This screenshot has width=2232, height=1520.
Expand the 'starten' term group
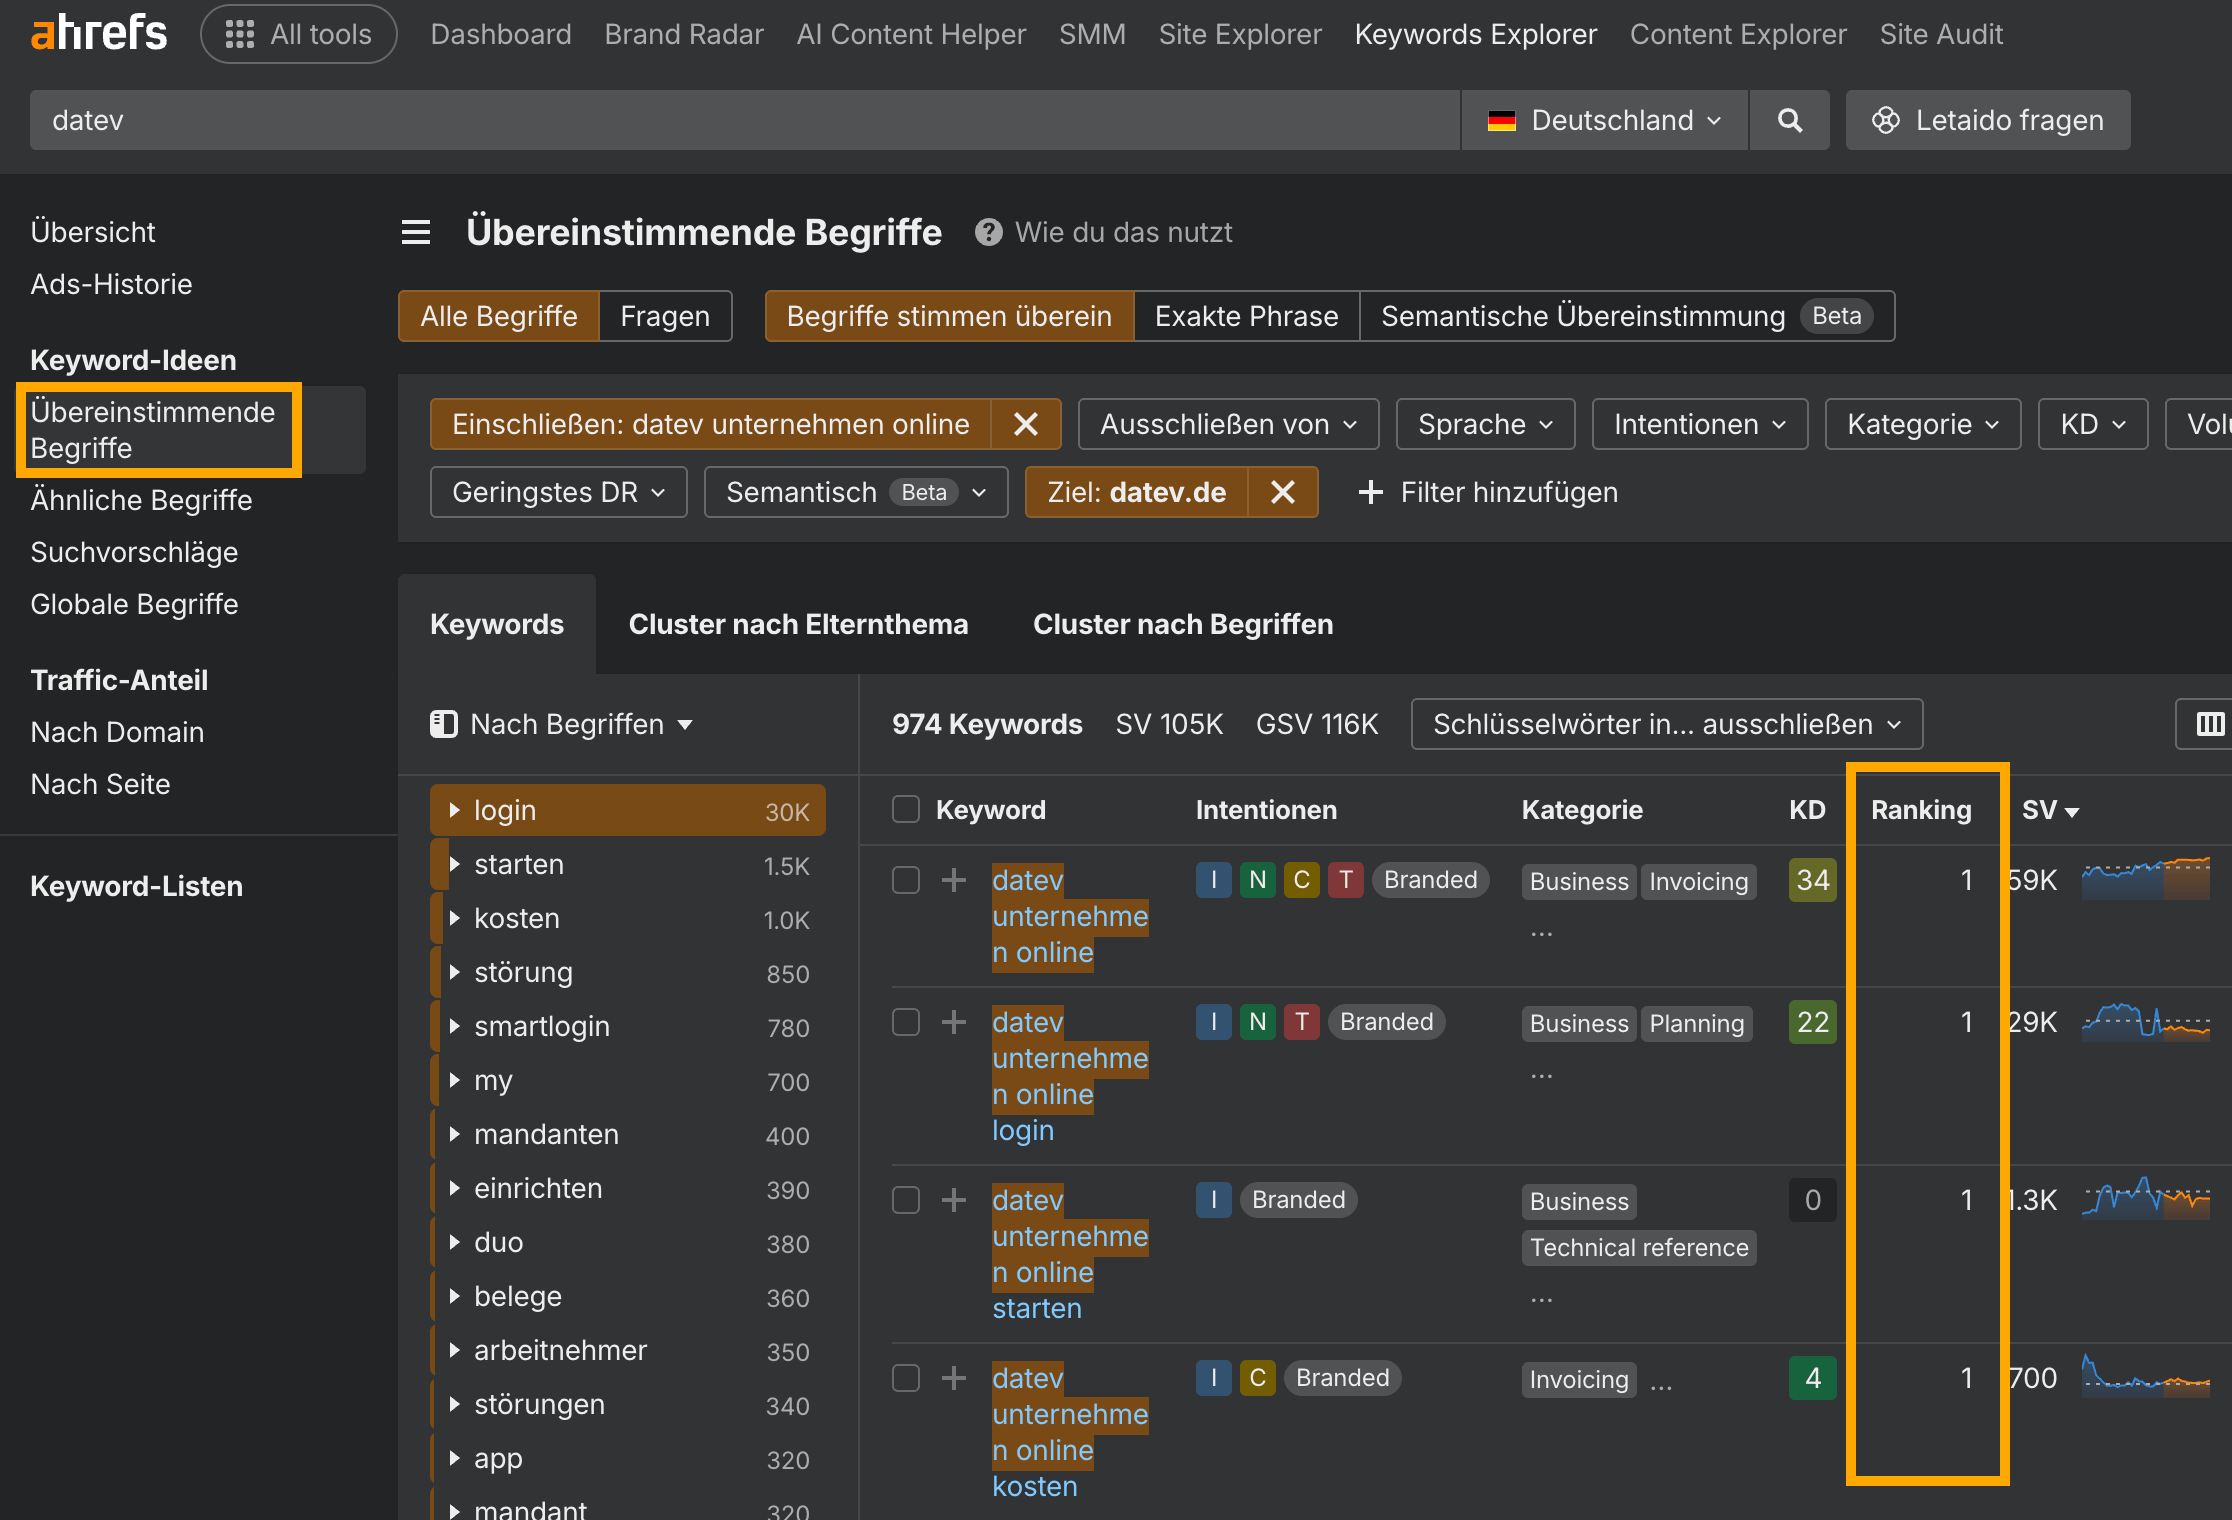coord(455,864)
